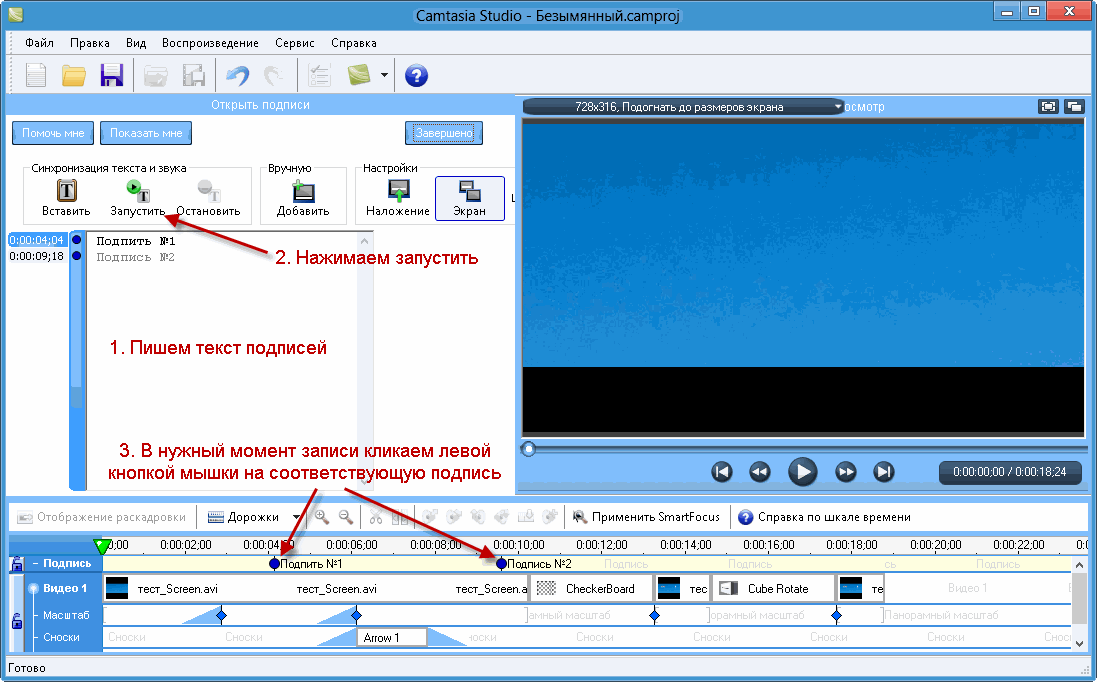Click the Вставить (paste text) caption icon
This screenshot has width=1097, height=682.
point(66,190)
